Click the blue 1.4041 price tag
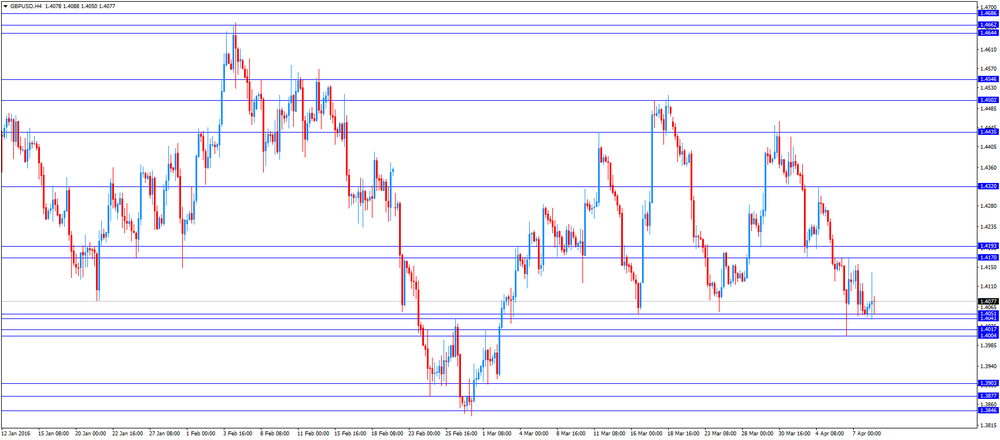This screenshot has height=440, width=1000. coord(988,318)
